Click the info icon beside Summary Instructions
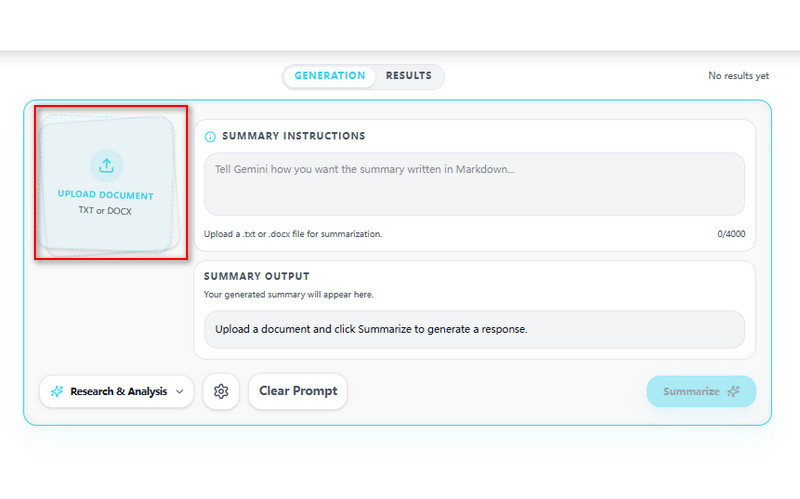 click(x=210, y=137)
